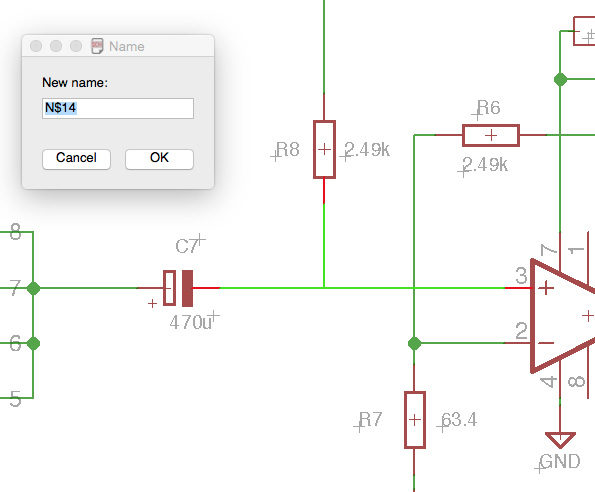This screenshot has height=492, width=595.
Task: Click the close button of Name dialog
Action: (x=36, y=46)
